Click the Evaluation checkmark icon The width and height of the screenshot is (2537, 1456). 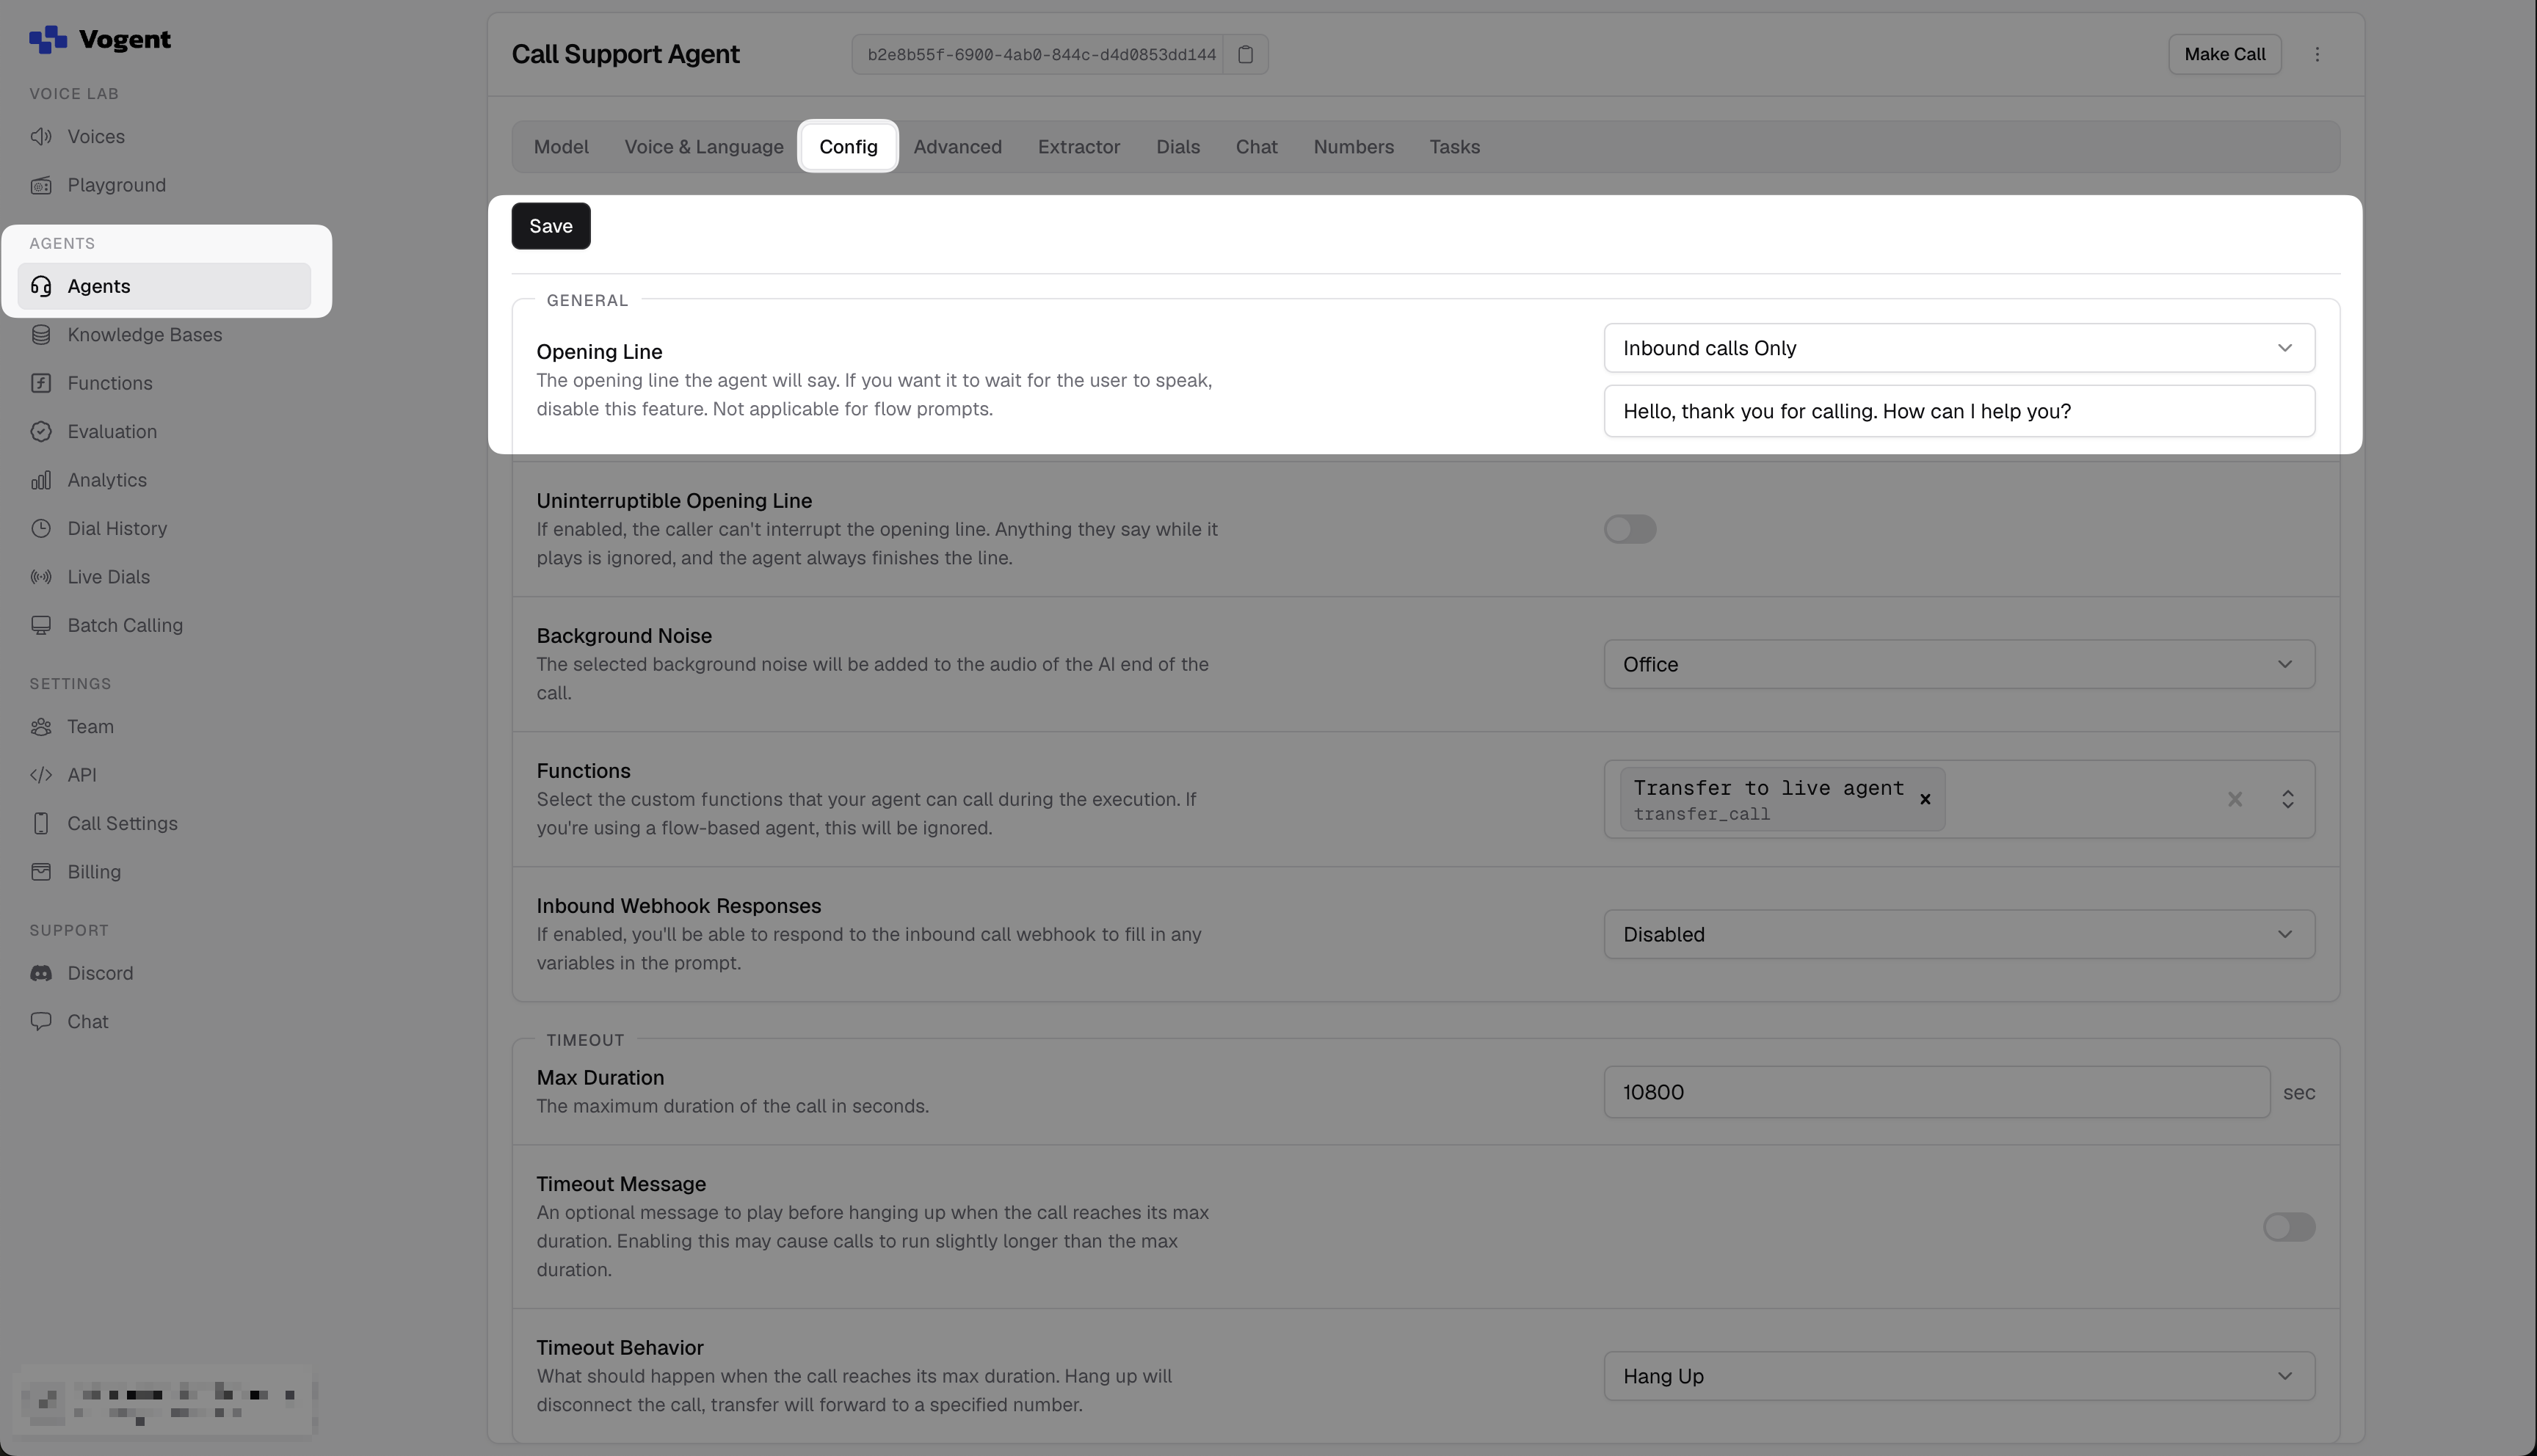click(41, 432)
